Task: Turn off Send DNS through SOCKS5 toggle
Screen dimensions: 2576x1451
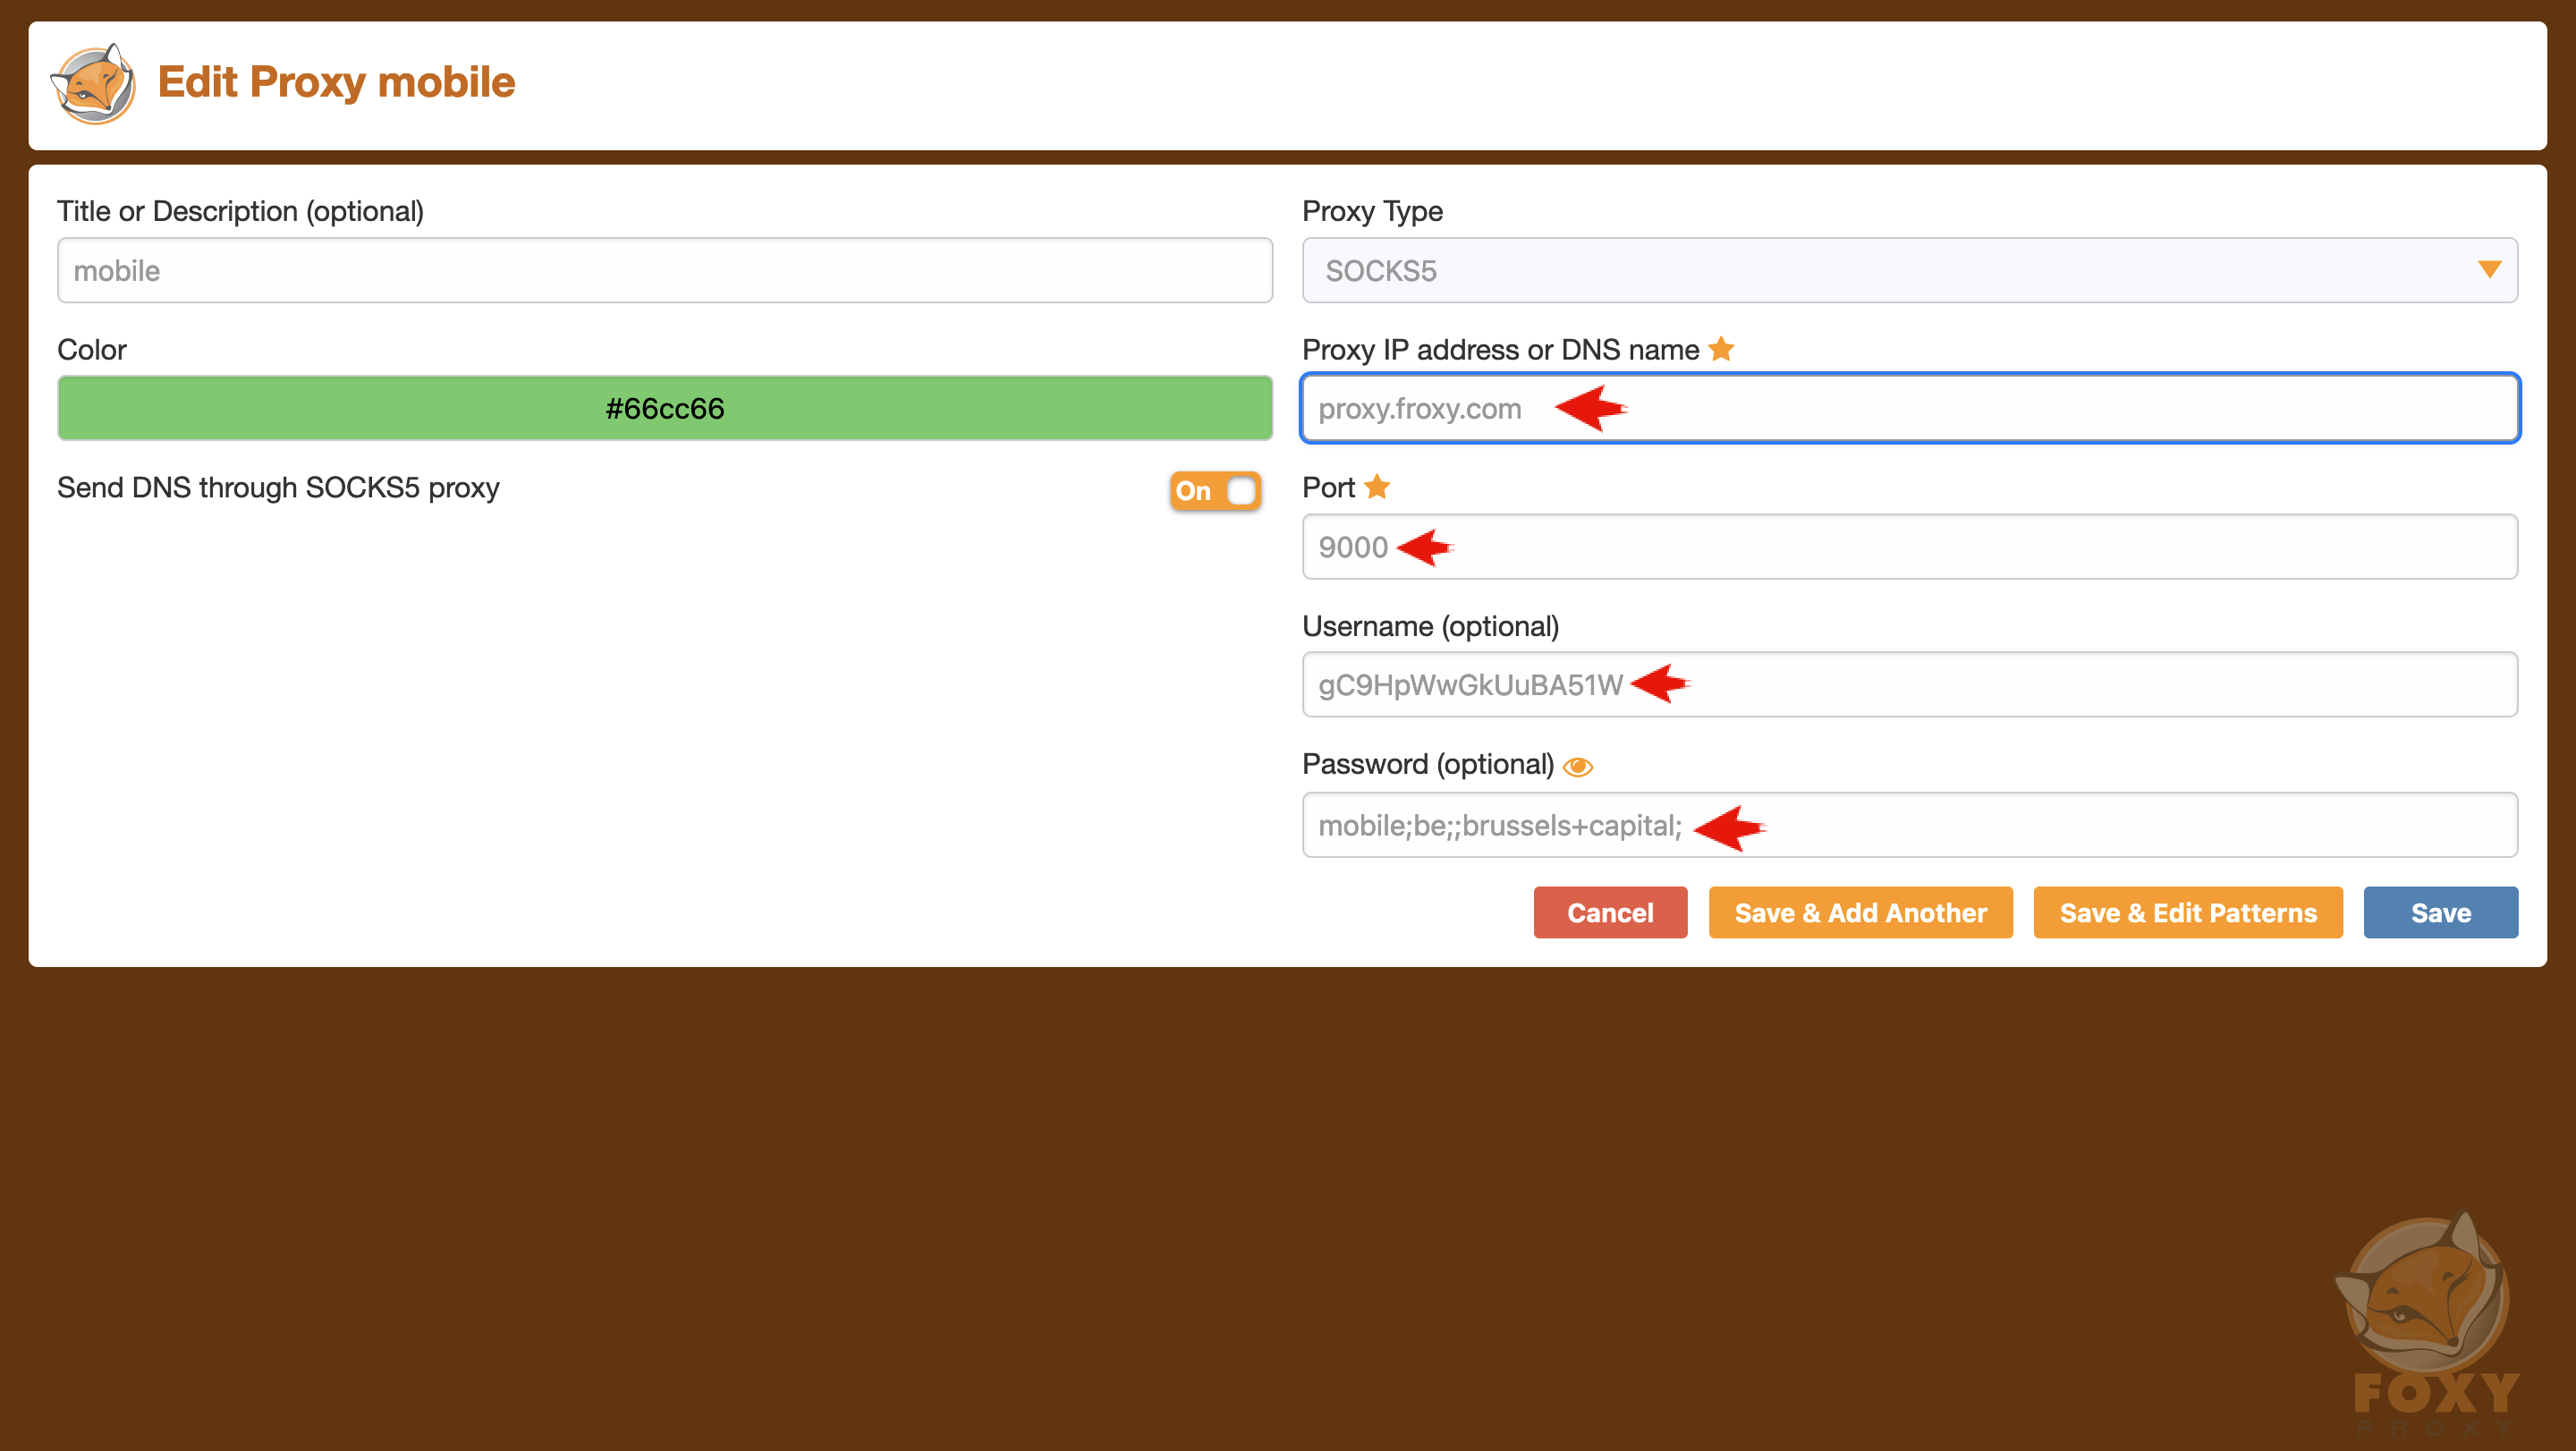Action: [1215, 491]
